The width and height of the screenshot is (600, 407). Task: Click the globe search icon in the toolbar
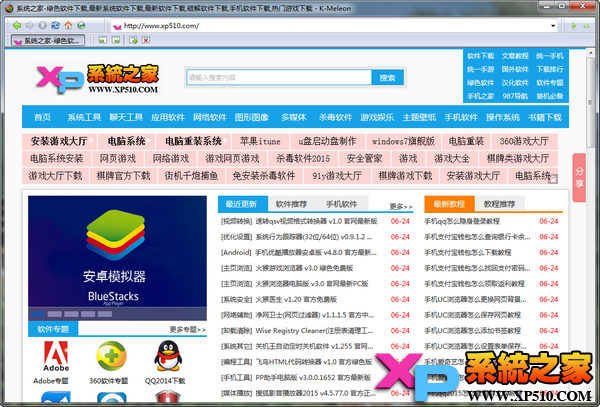pos(81,26)
